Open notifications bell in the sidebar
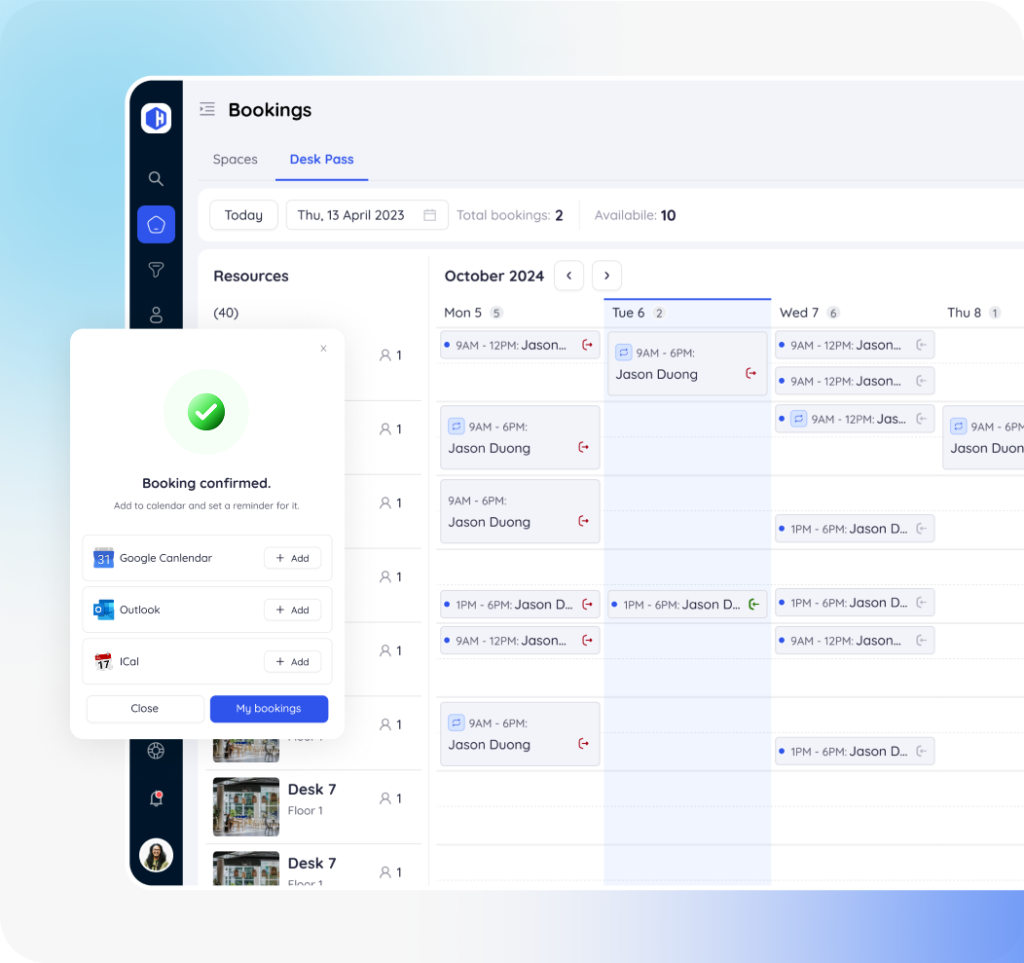This screenshot has height=963, width=1024. (156, 798)
